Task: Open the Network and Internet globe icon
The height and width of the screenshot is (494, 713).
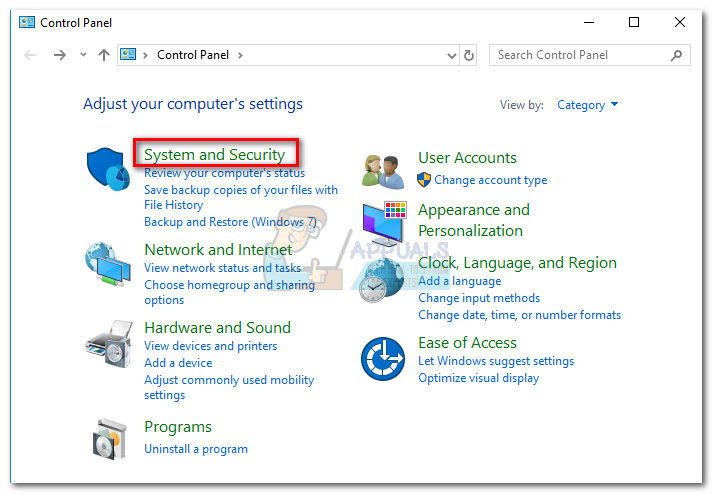Action: (x=107, y=265)
